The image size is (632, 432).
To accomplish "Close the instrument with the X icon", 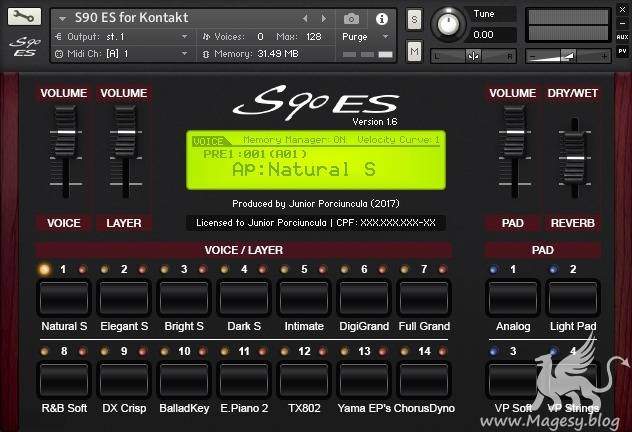I will [622, 9].
